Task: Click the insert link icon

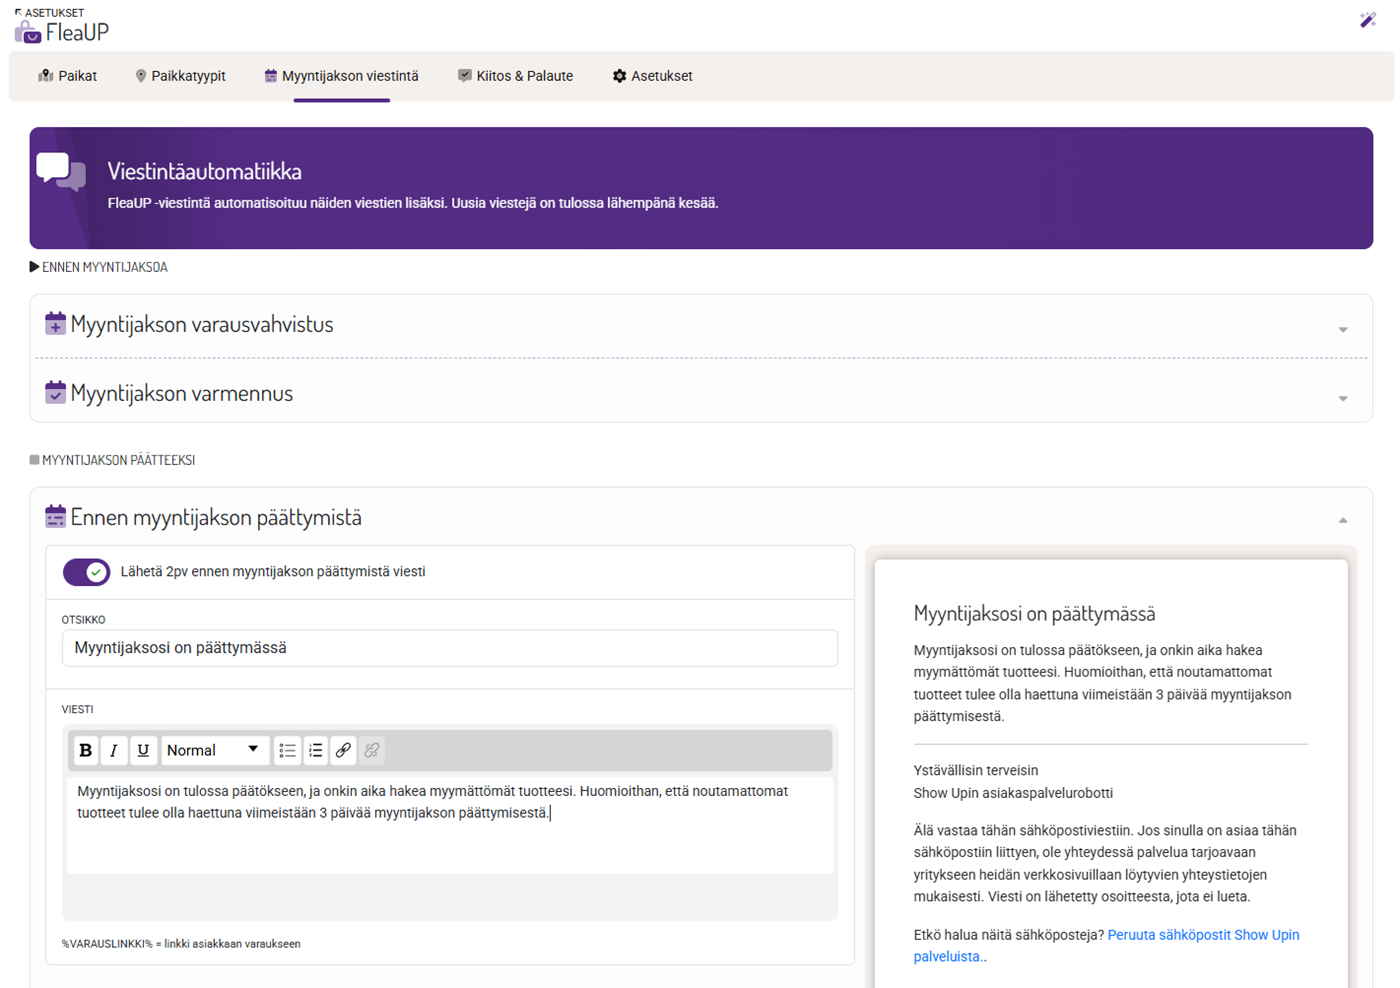Action: pos(343,750)
